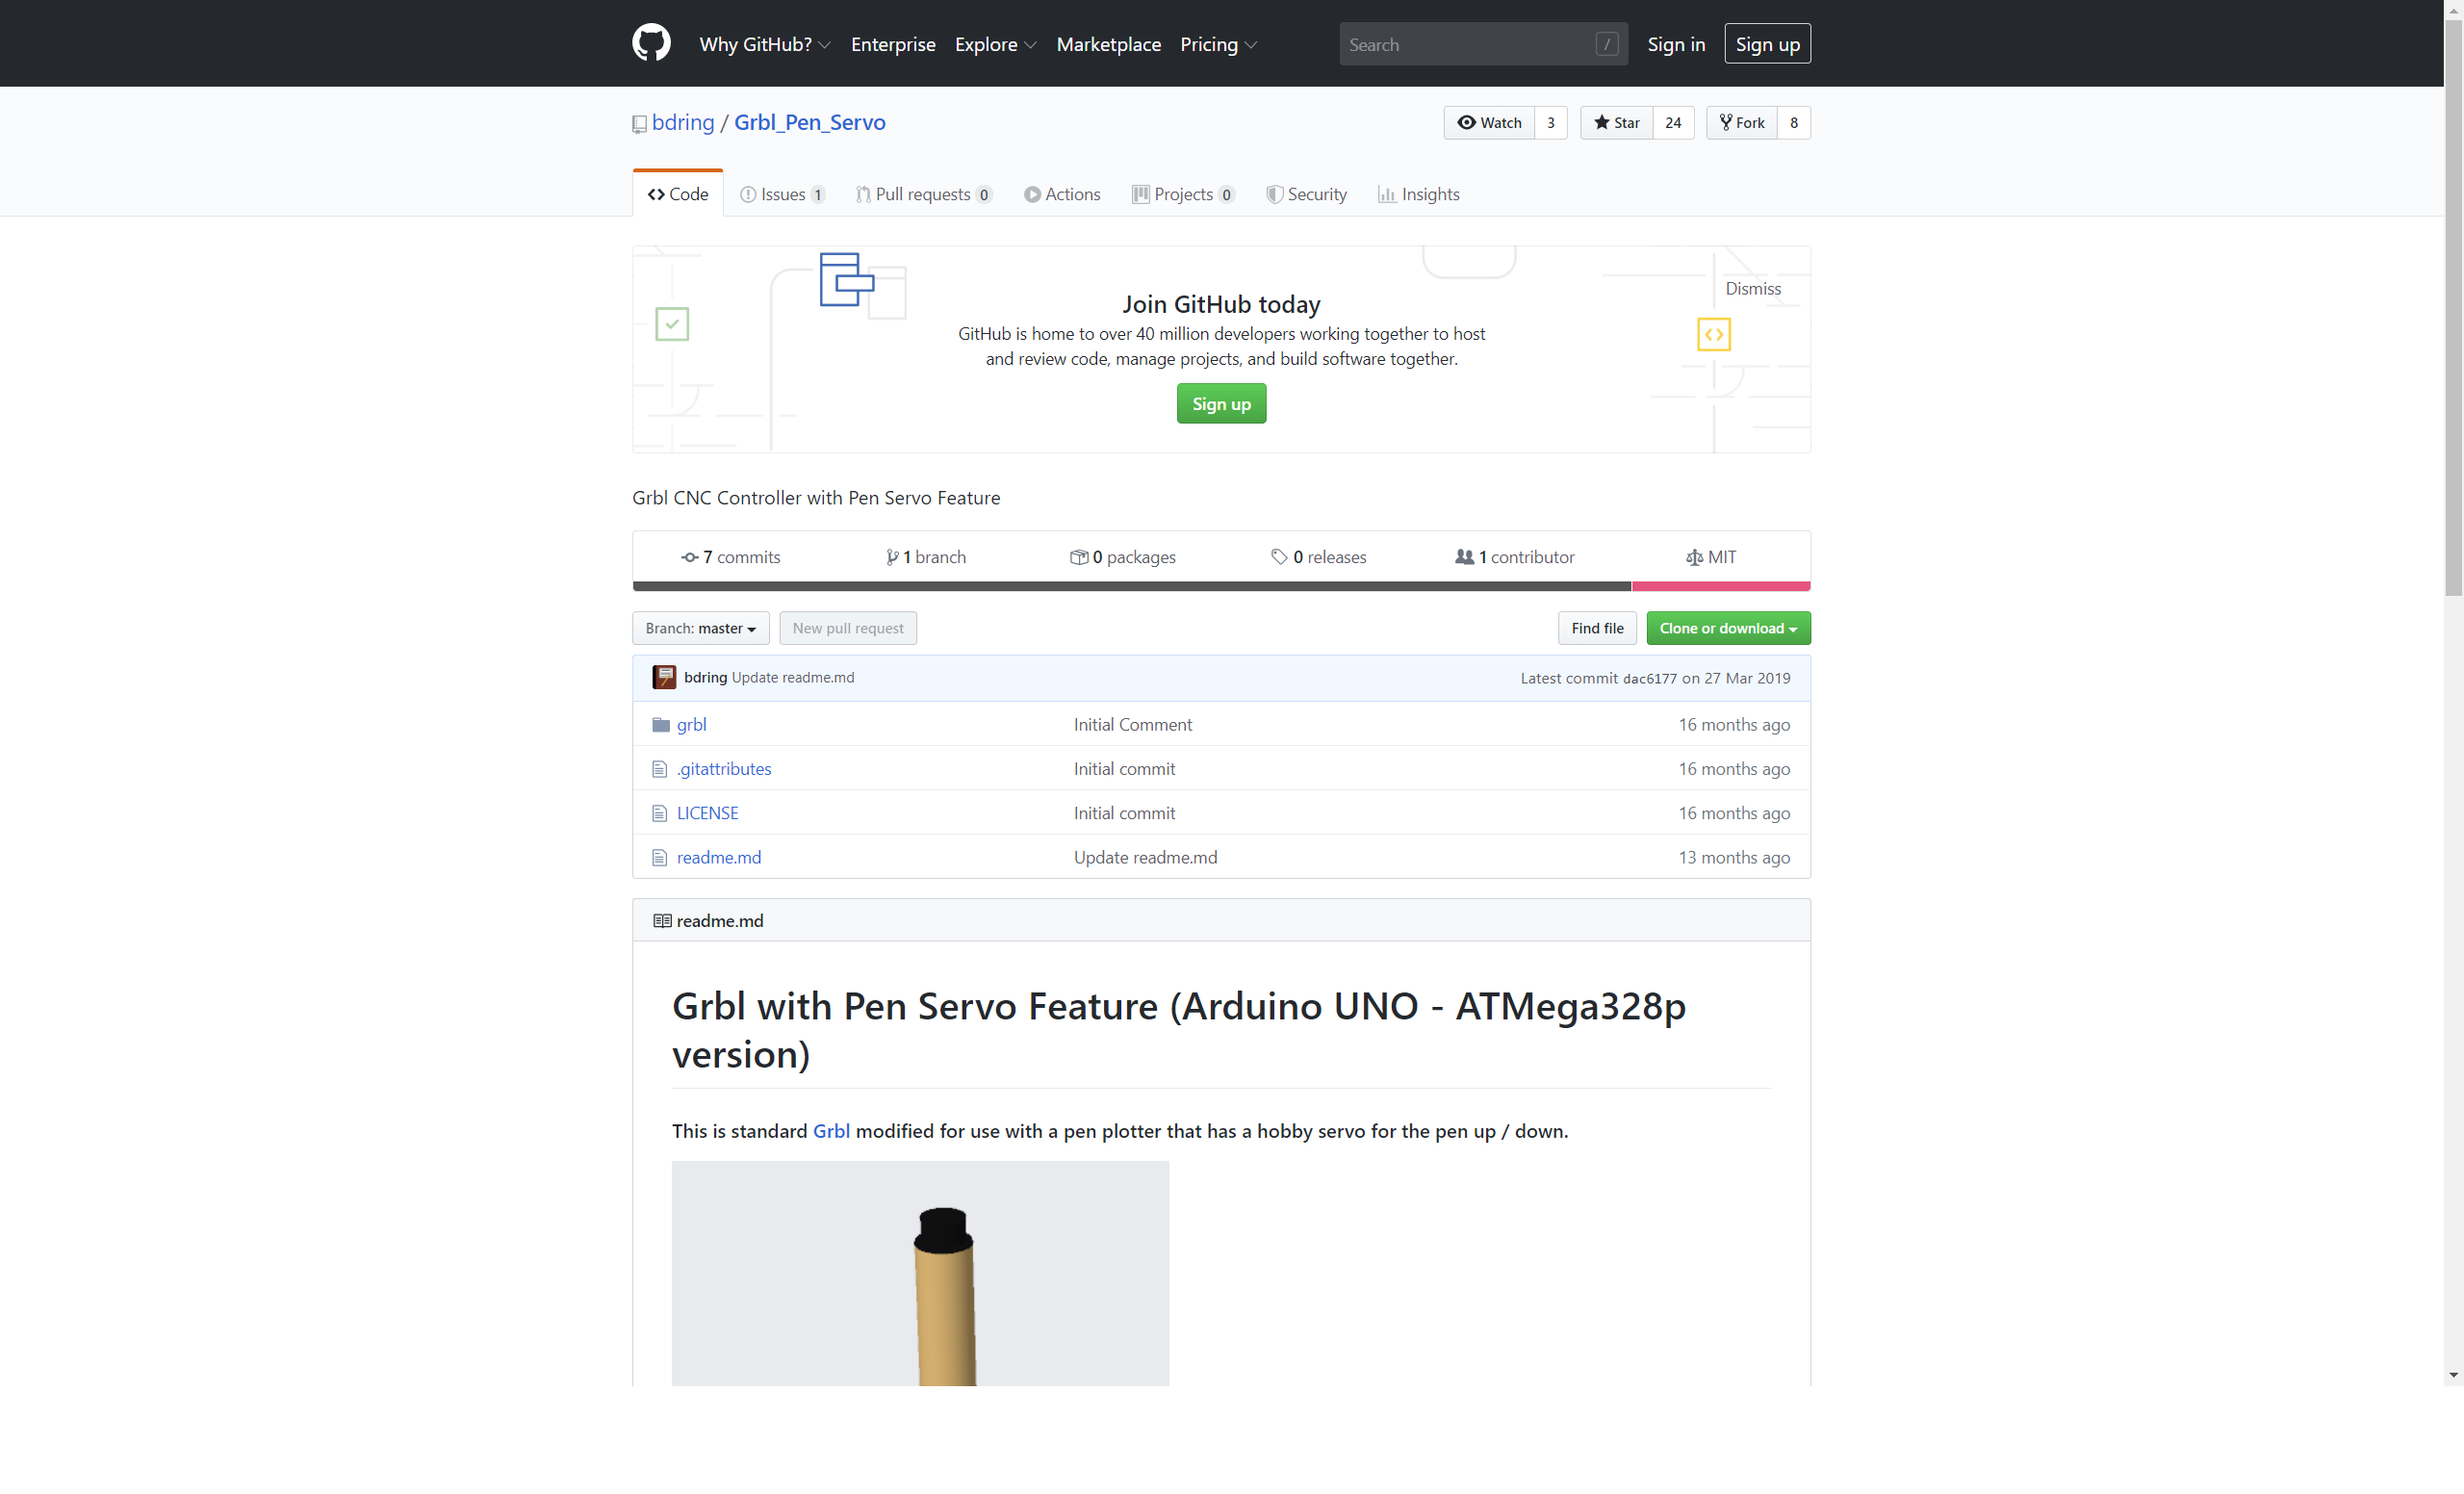Open the Insights tab
The height and width of the screenshot is (1494, 2464).
pyautogui.click(x=1419, y=194)
